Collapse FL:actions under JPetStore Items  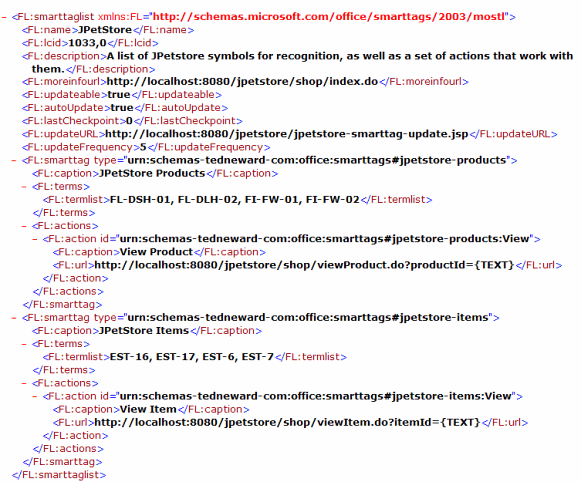point(24,383)
